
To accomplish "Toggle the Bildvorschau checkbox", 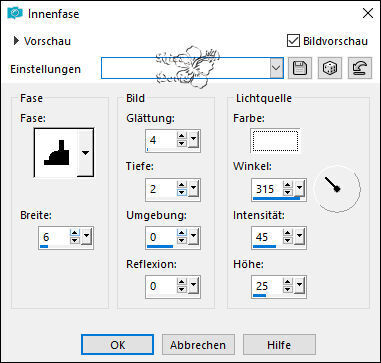I will (293, 41).
